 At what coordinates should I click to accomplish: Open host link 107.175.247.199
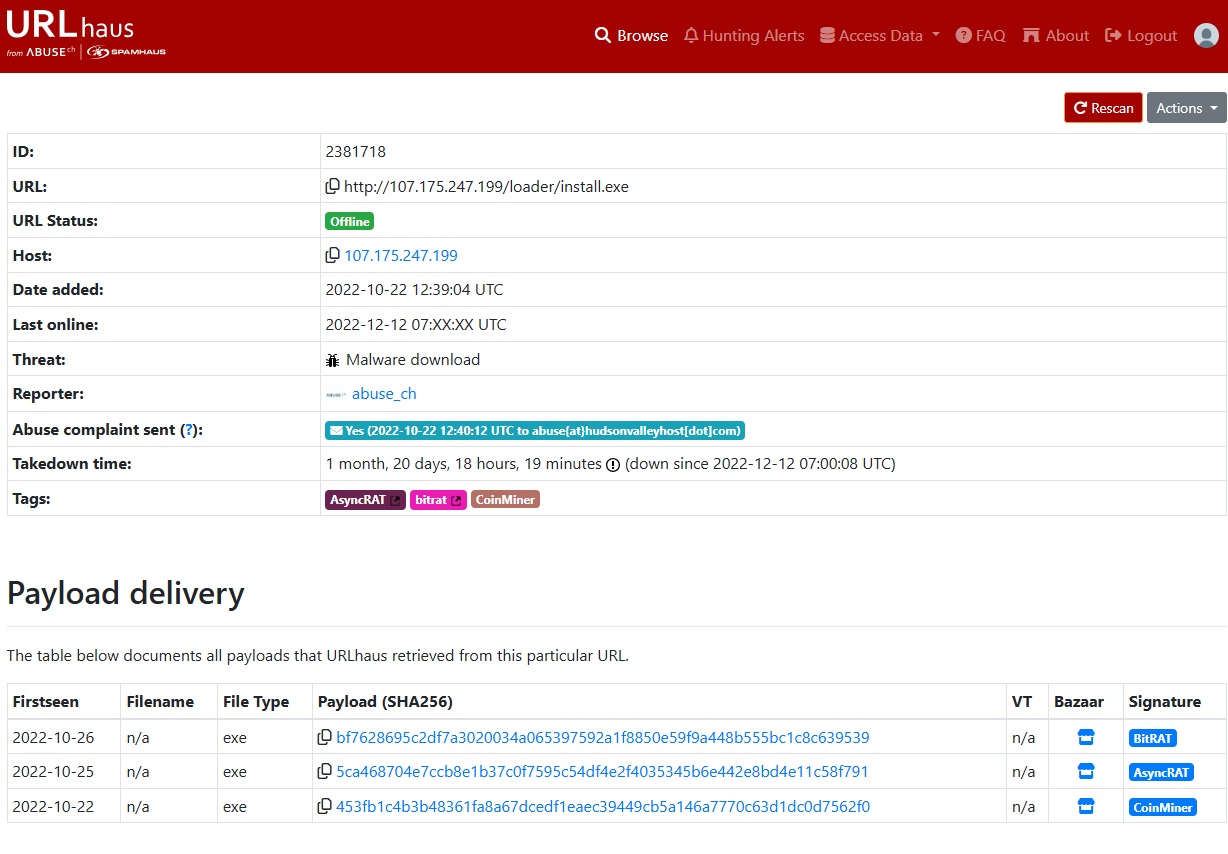(x=401, y=256)
